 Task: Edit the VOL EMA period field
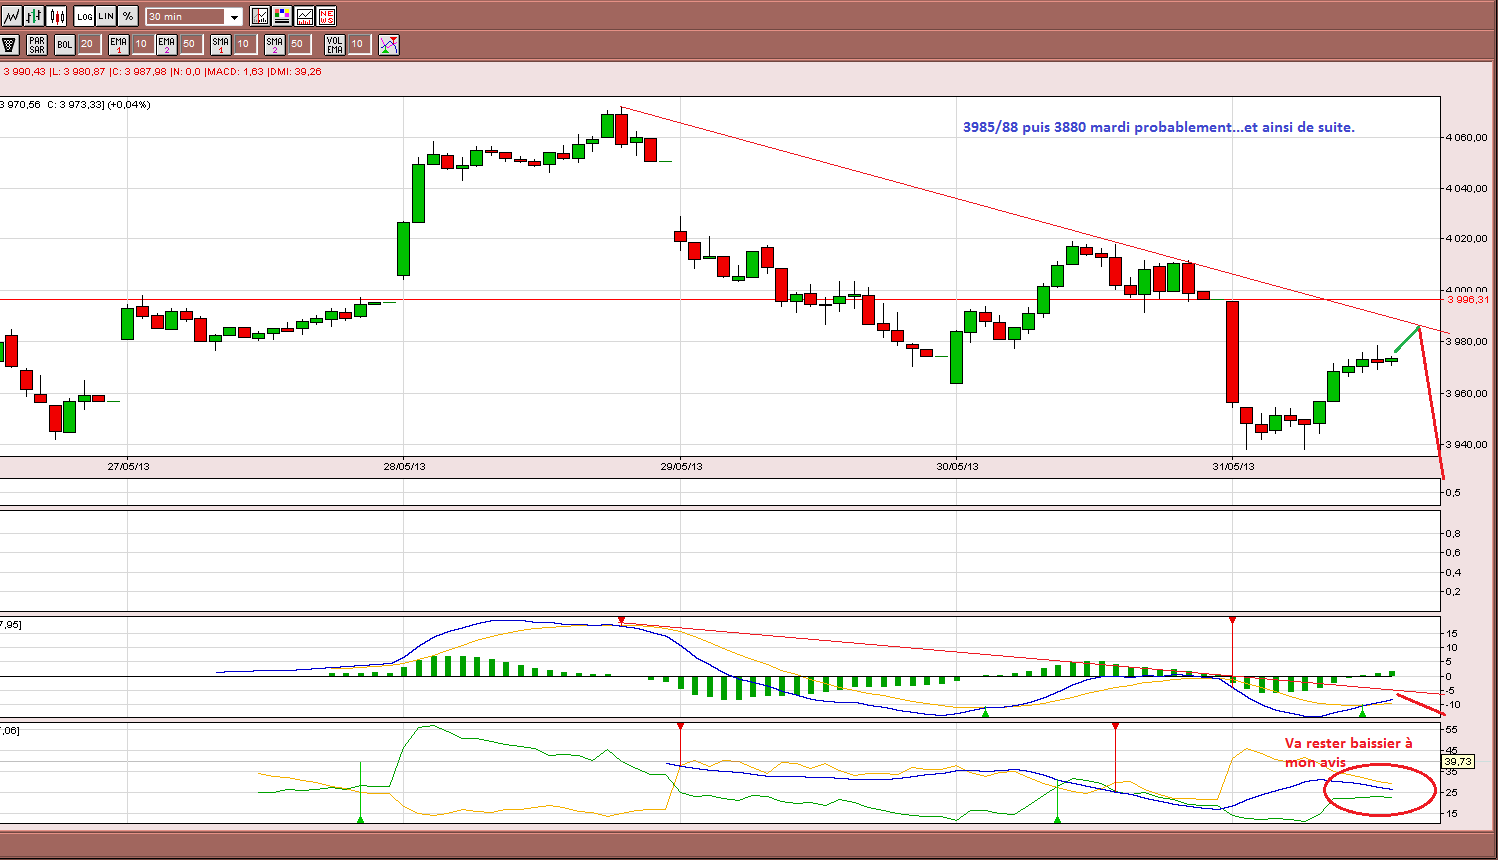[x=359, y=44]
